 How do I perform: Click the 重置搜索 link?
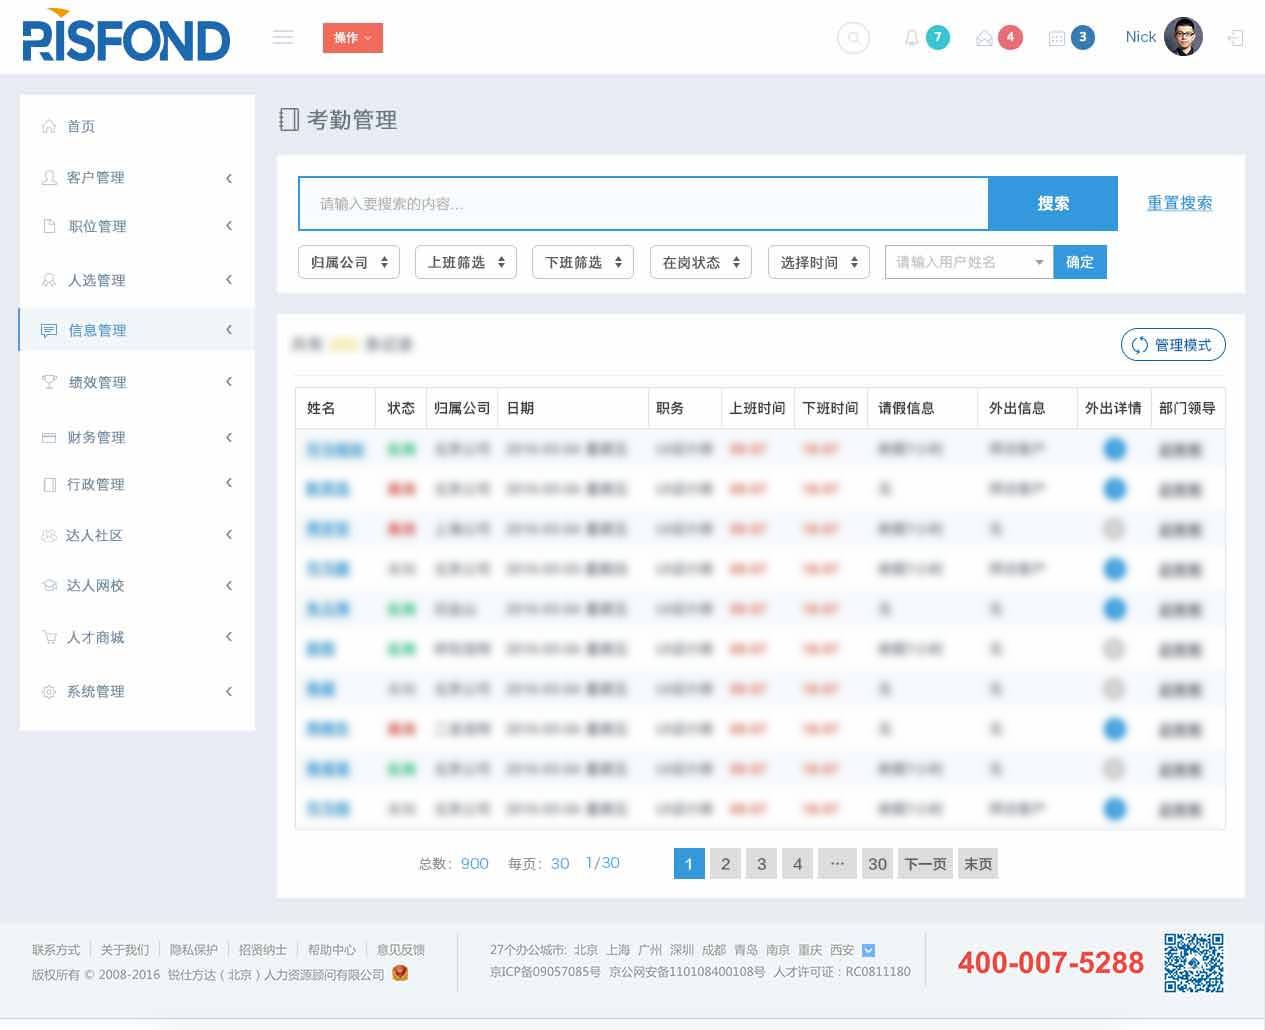pos(1179,203)
